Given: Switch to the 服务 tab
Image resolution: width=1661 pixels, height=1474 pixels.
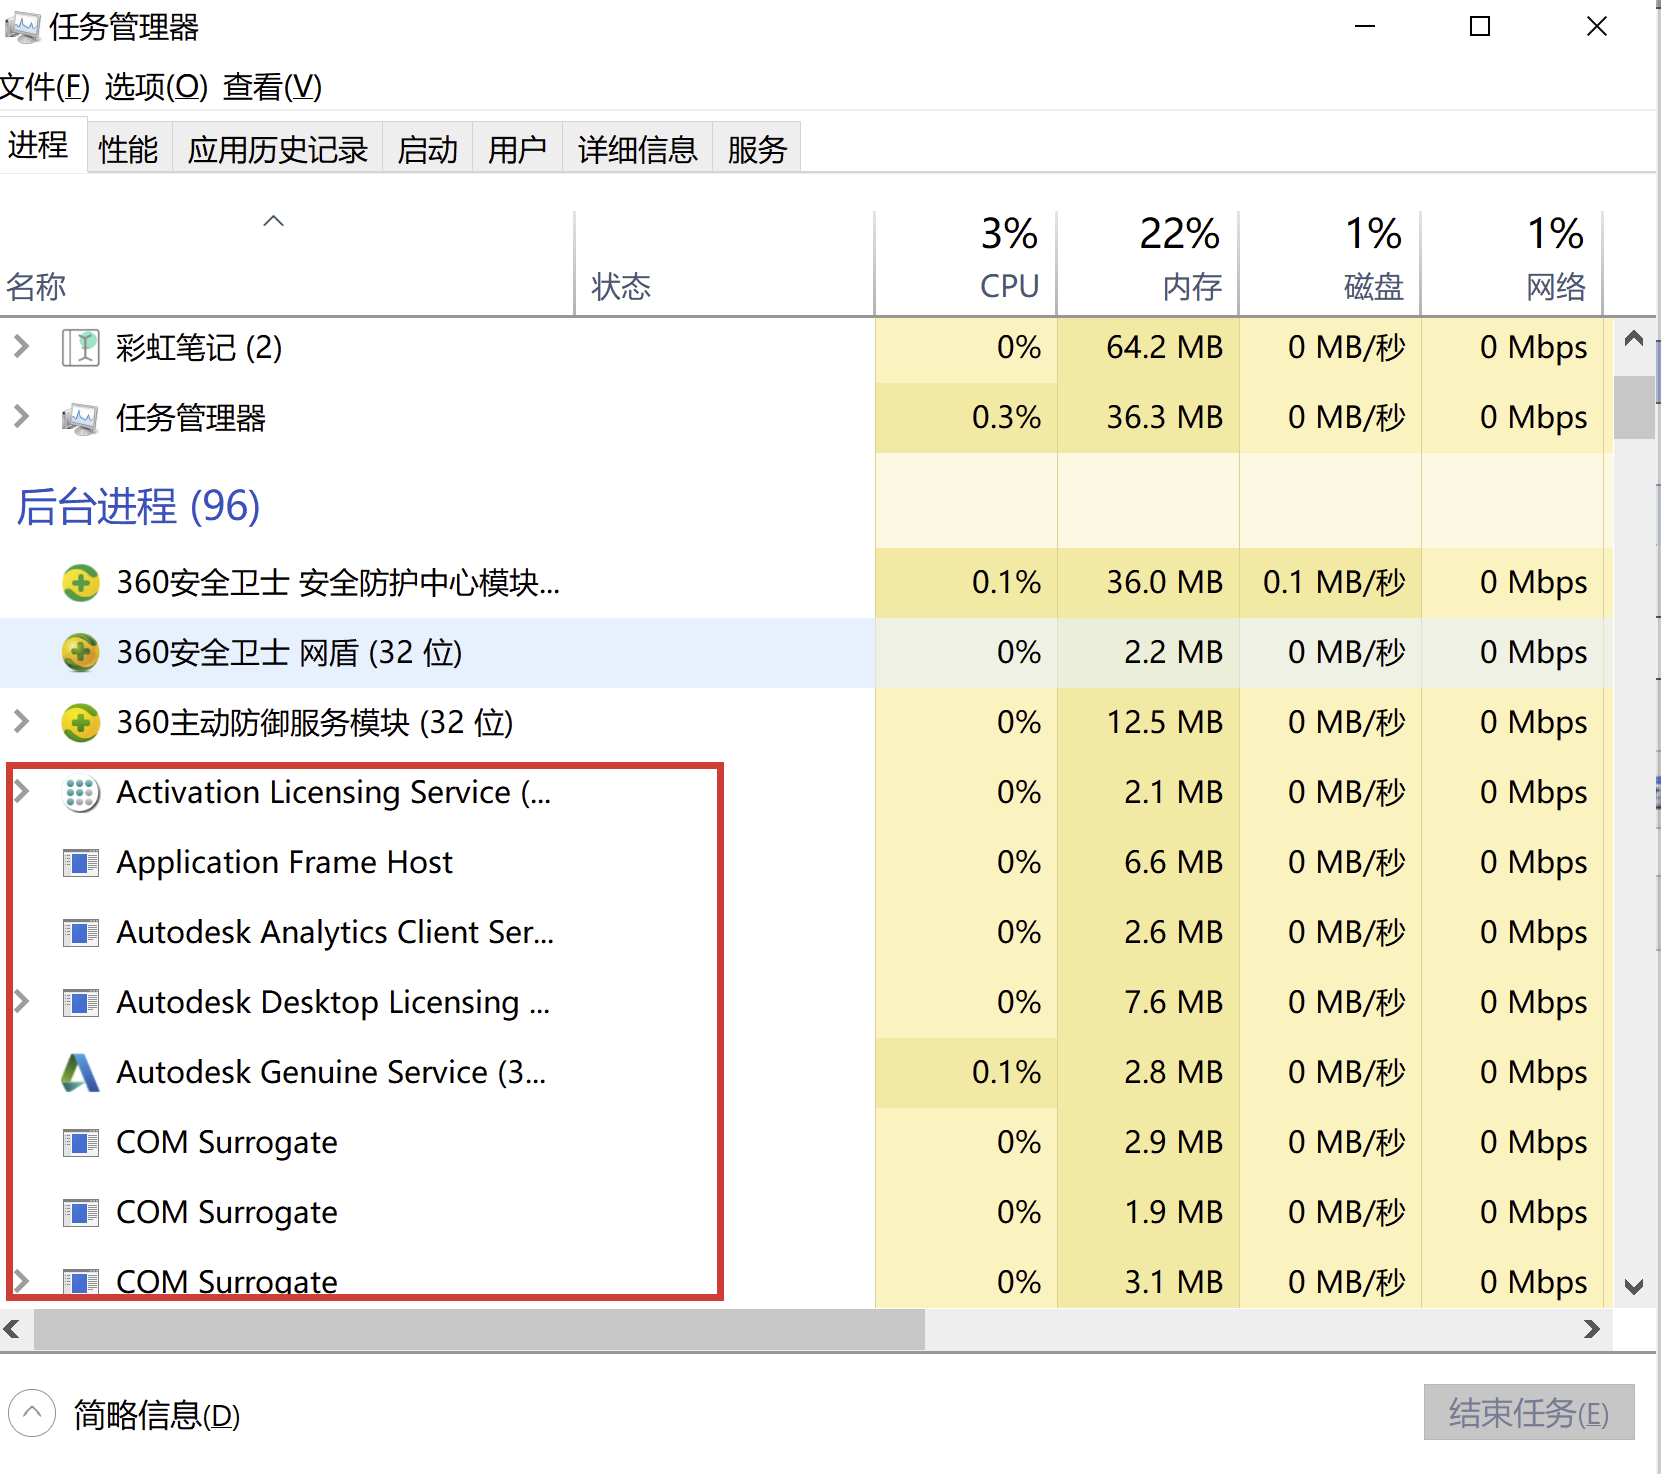Looking at the screenshot, I should coord(758,149).
